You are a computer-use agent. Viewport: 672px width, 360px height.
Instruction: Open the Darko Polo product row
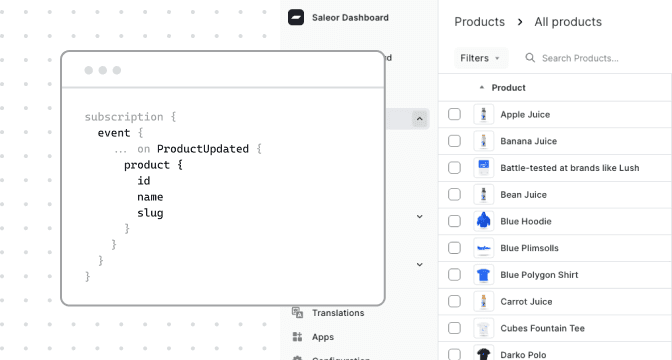555,351
